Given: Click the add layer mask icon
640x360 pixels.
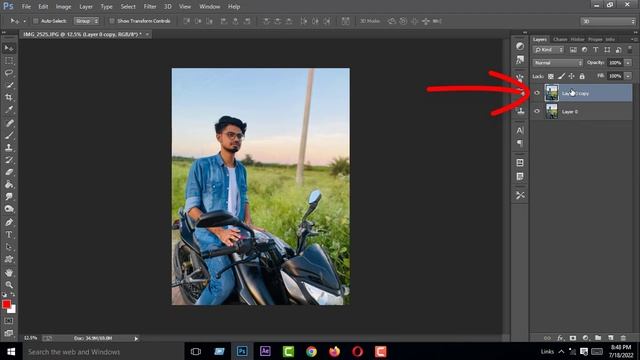Looking at the screenshot, I should 573,338.
